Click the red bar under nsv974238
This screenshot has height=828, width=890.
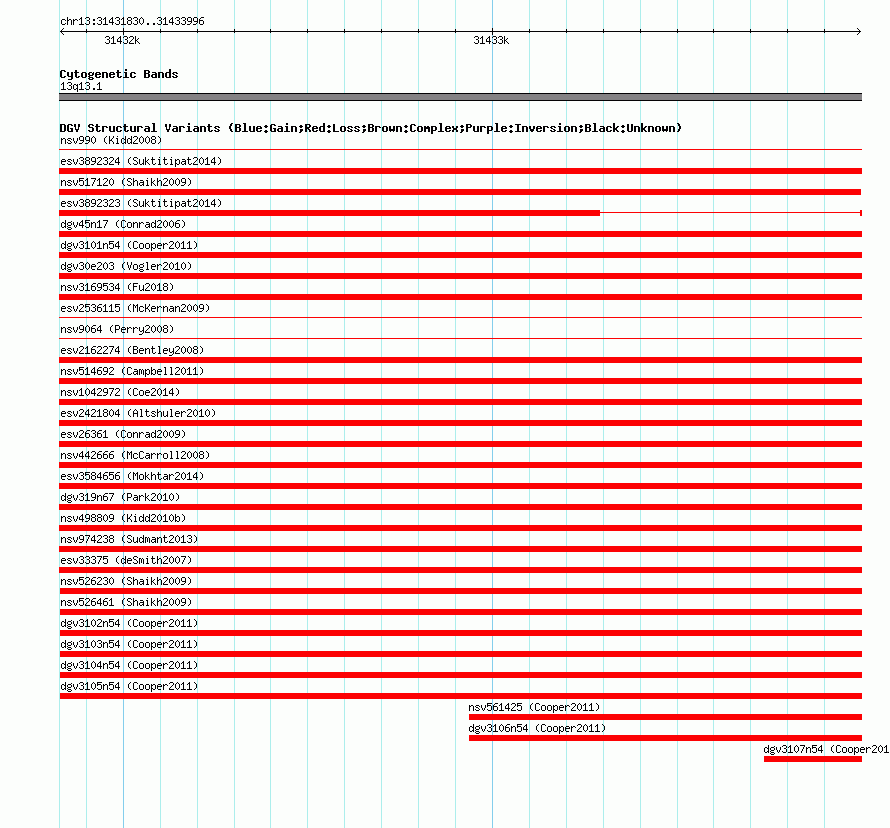pos(461,549)
